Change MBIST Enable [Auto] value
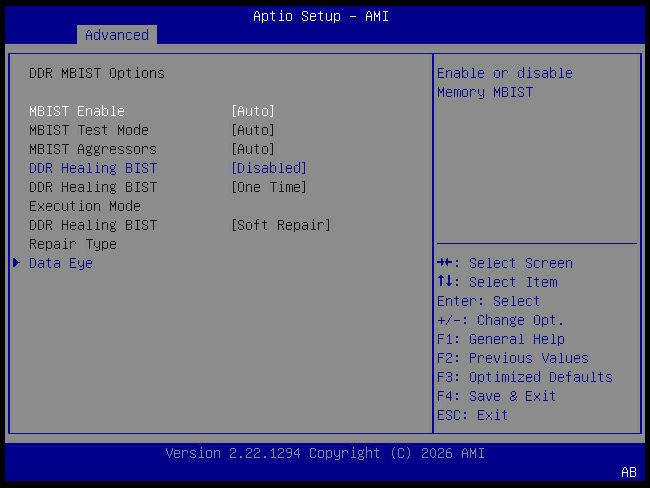The image size is (650, 488). coord(253,111)
